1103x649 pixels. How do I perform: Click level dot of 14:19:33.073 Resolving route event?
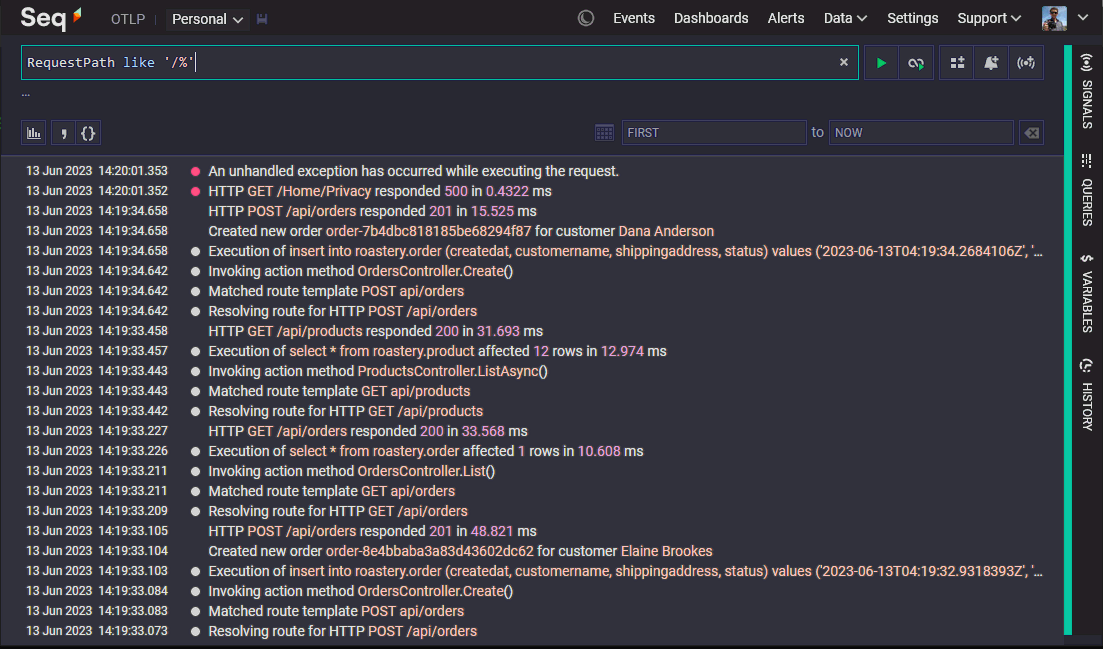pyautogui.click(x=196, y=631)
